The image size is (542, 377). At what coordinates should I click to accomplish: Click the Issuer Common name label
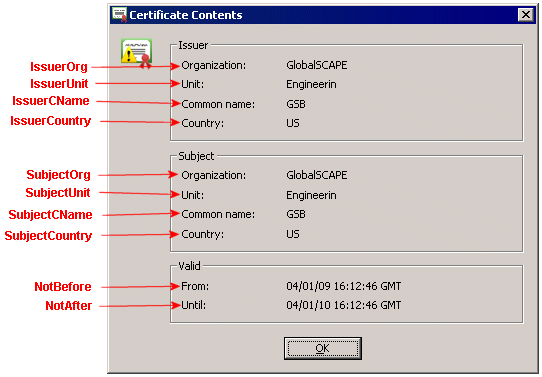[218, 104]
